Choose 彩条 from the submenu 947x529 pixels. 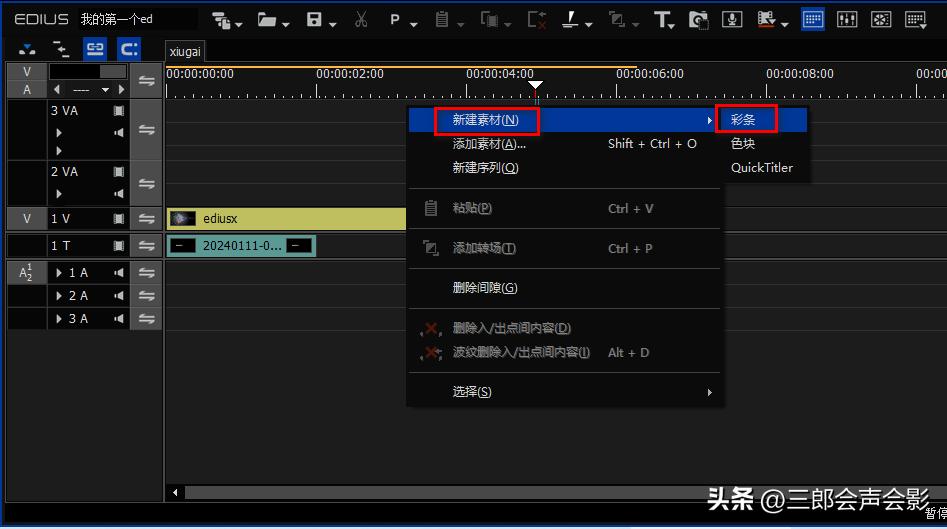pyautogui.click(x=743, y=119)
